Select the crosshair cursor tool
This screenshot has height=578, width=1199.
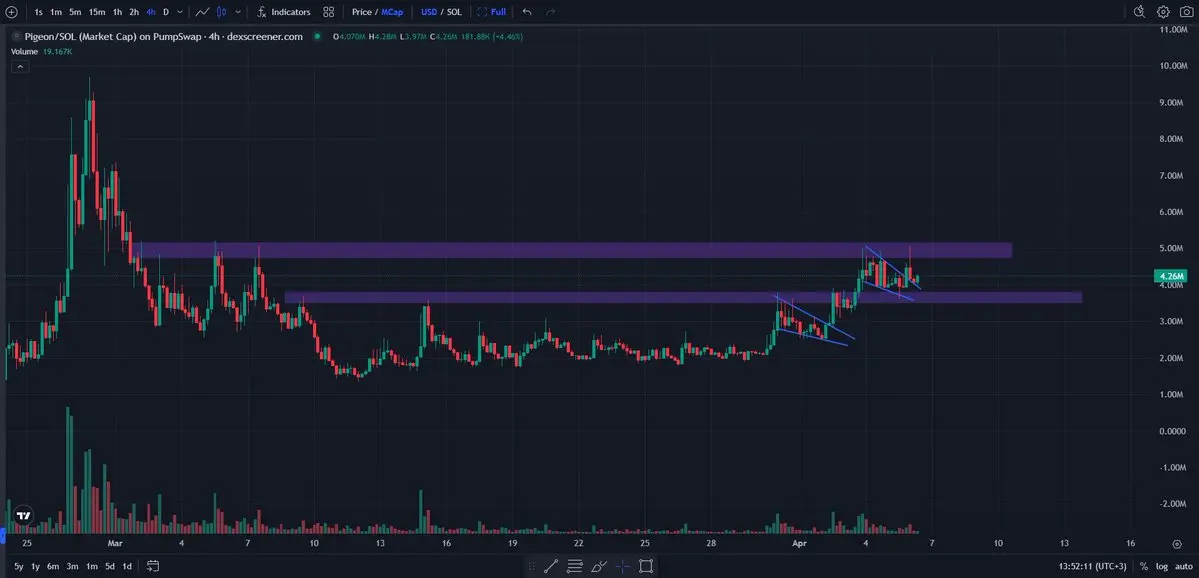622,567
